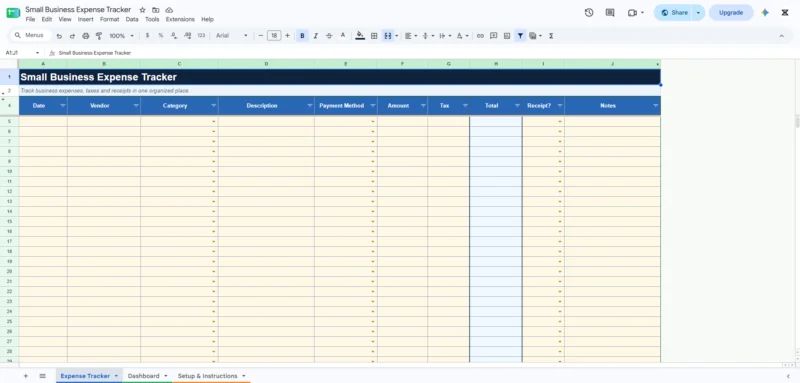Click the Upgrade button
This screenshot has height=383, width=800.
(731, 13)
